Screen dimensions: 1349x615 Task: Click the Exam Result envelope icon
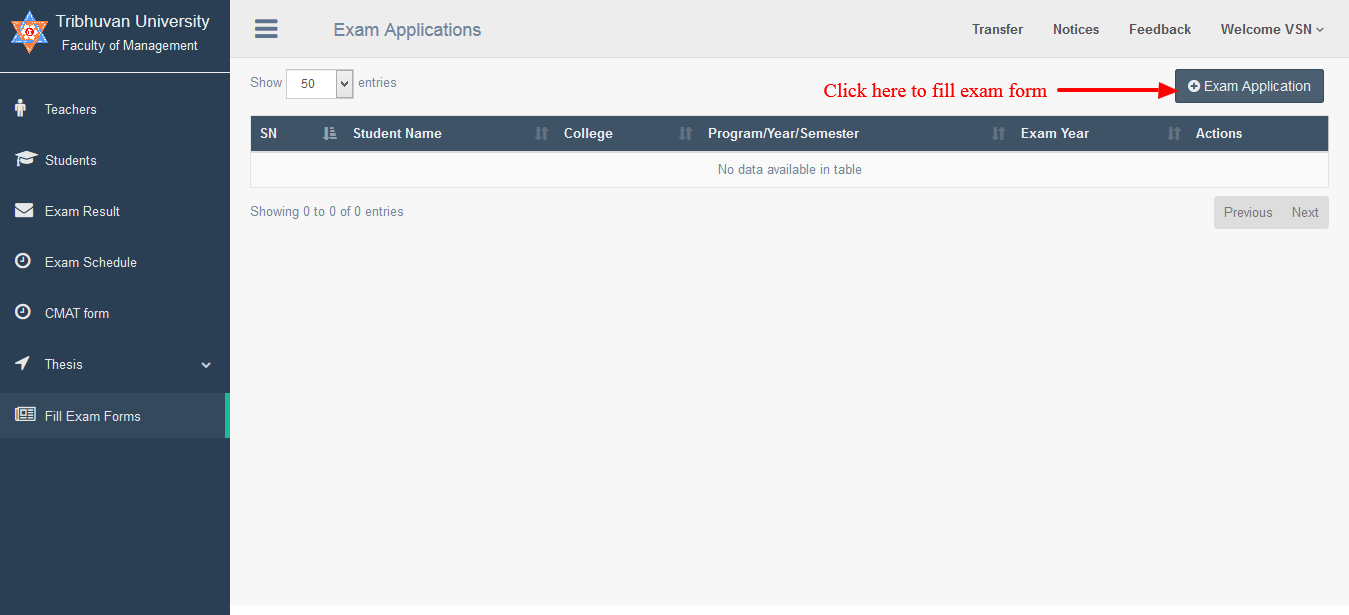coord(24,210)
